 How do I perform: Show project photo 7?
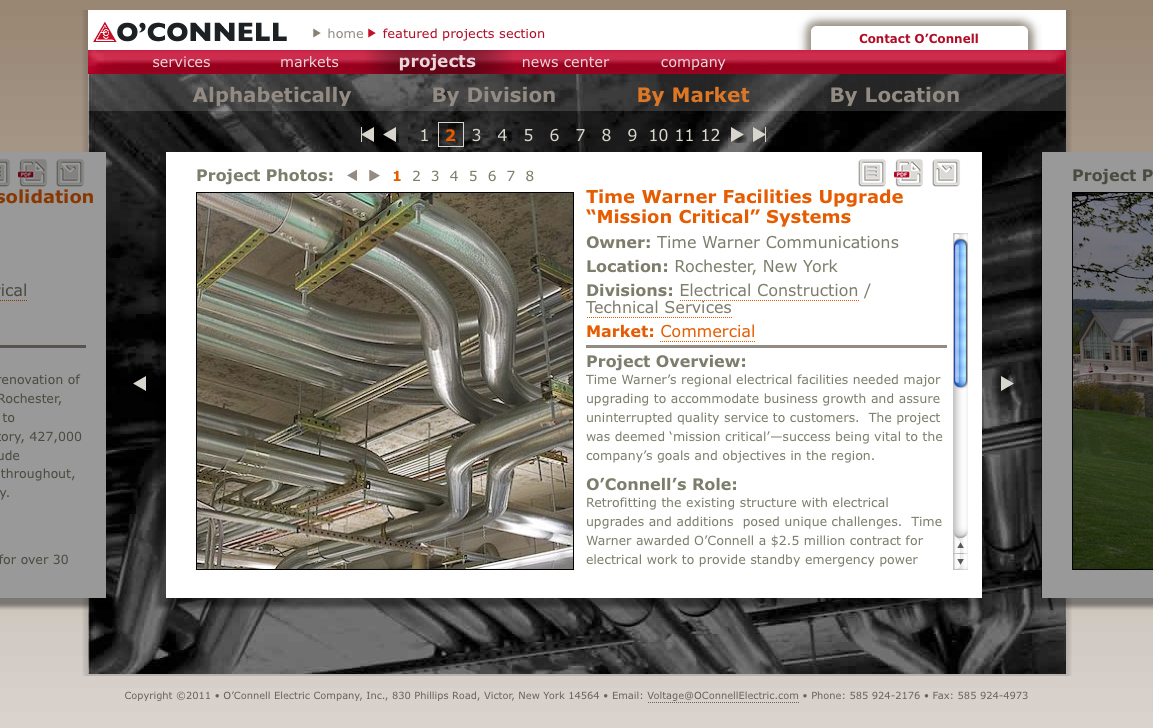click(510, 176)
